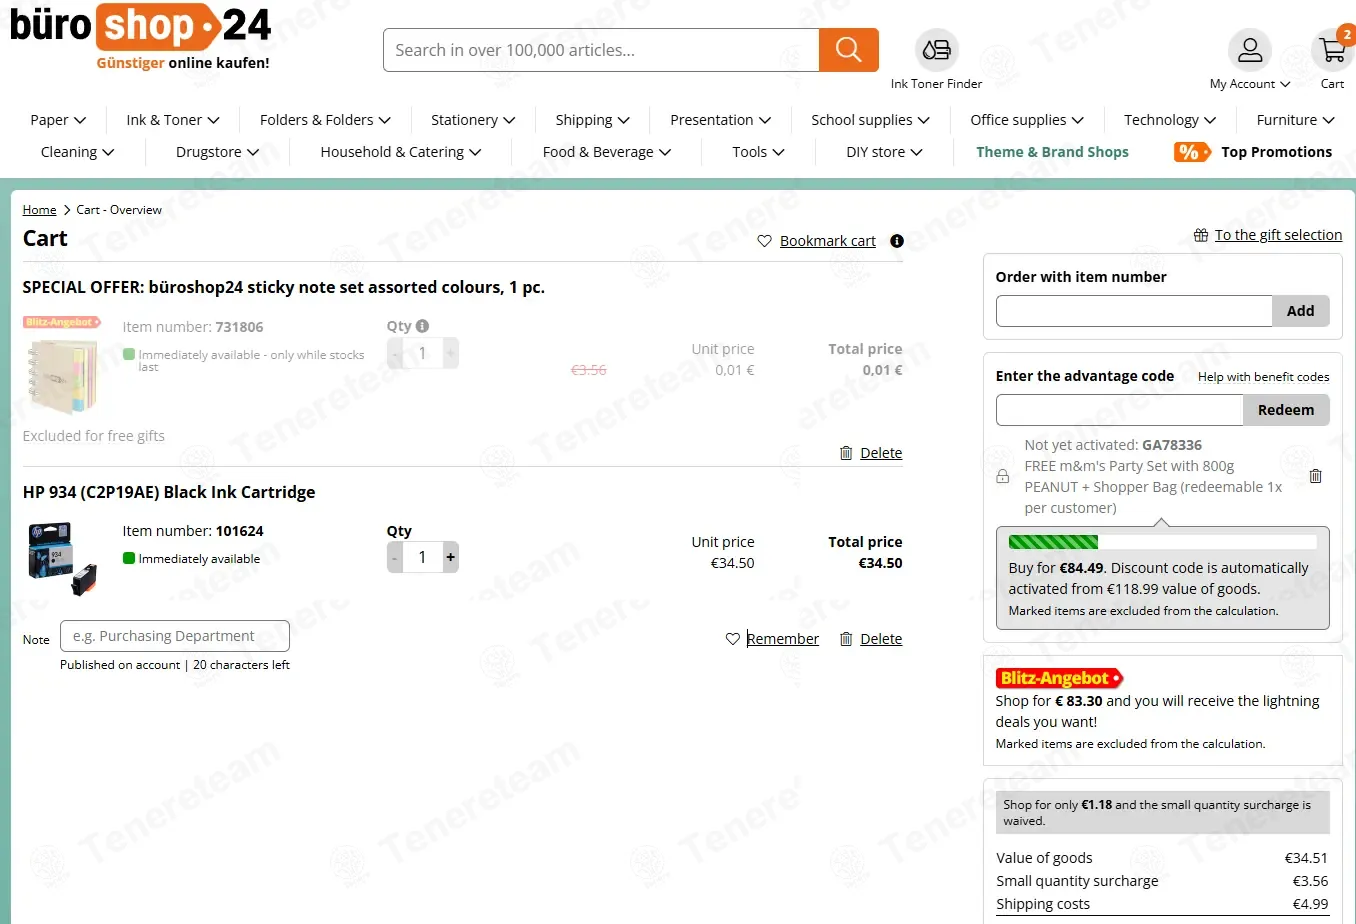Open the Ink Toner Finder icon

pyautogui.click(x=937, y=49)
